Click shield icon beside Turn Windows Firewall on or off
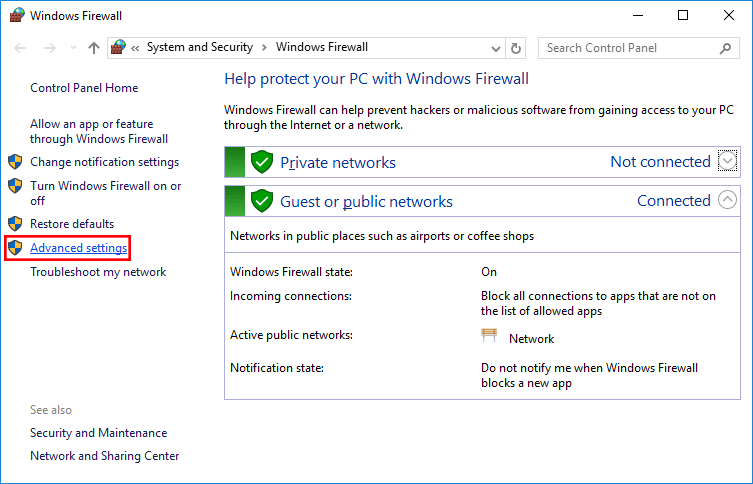This screenshot has height=484, width=753. click(x=15, y=186)
